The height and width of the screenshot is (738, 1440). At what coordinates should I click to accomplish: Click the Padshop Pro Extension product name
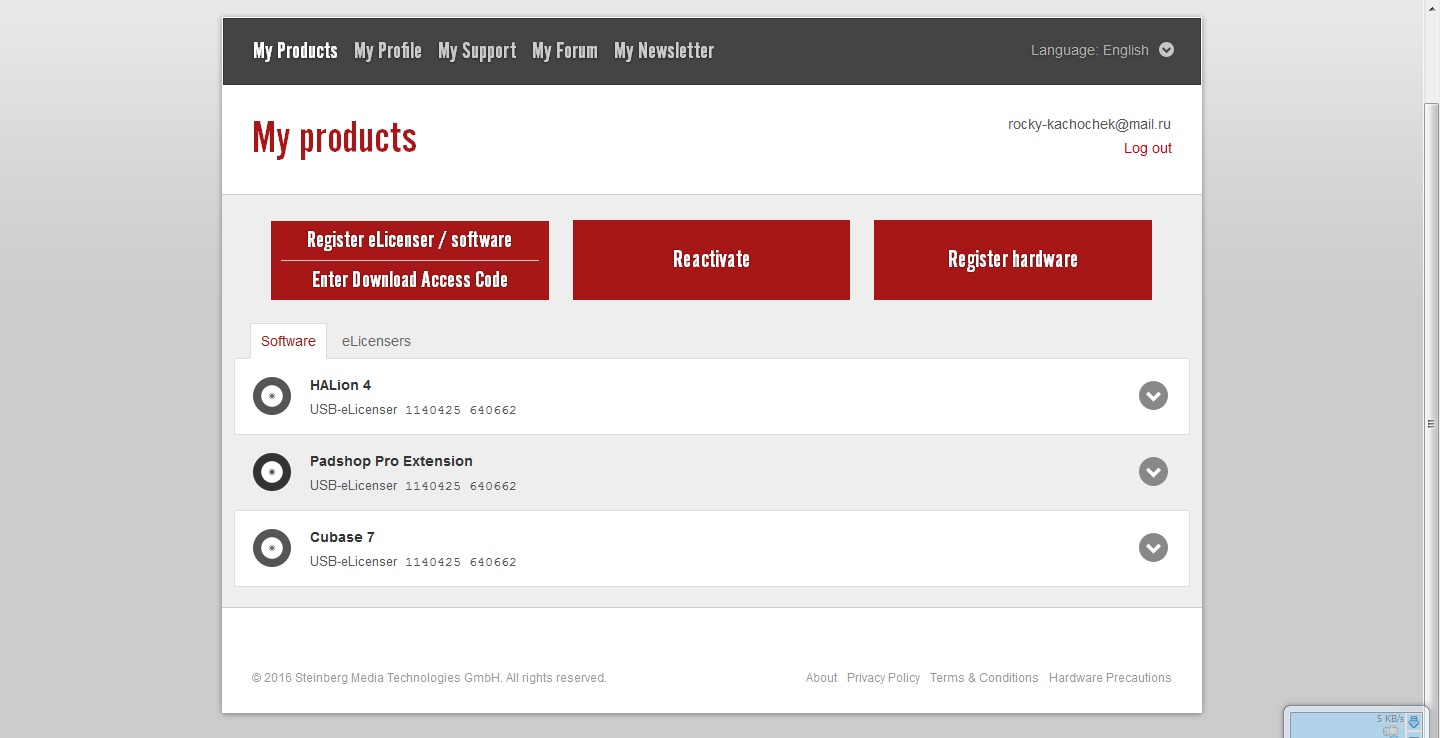(391, 461)
